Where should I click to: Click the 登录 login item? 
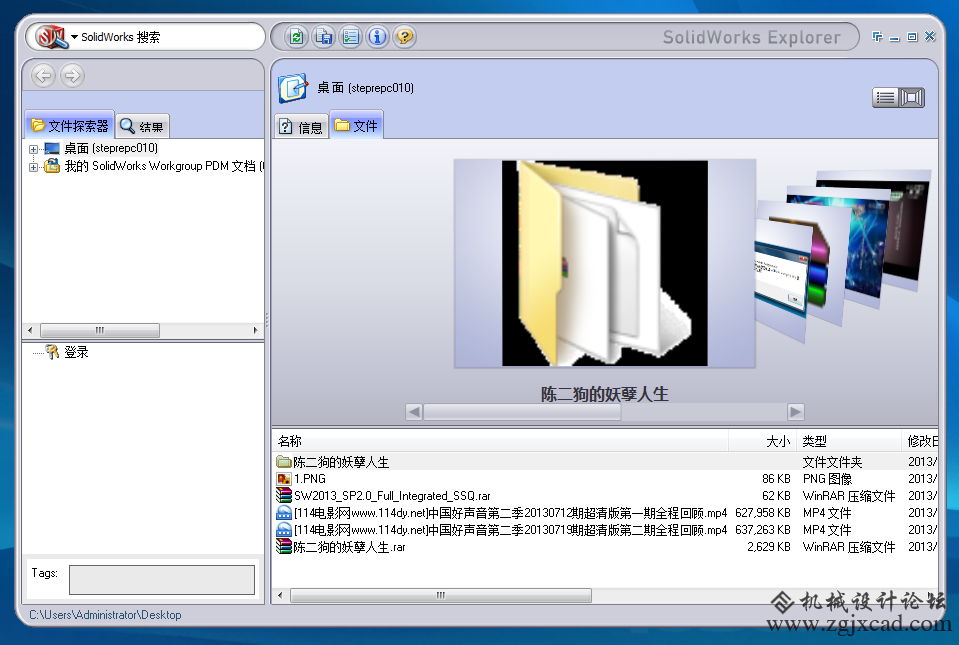(76, 352)
